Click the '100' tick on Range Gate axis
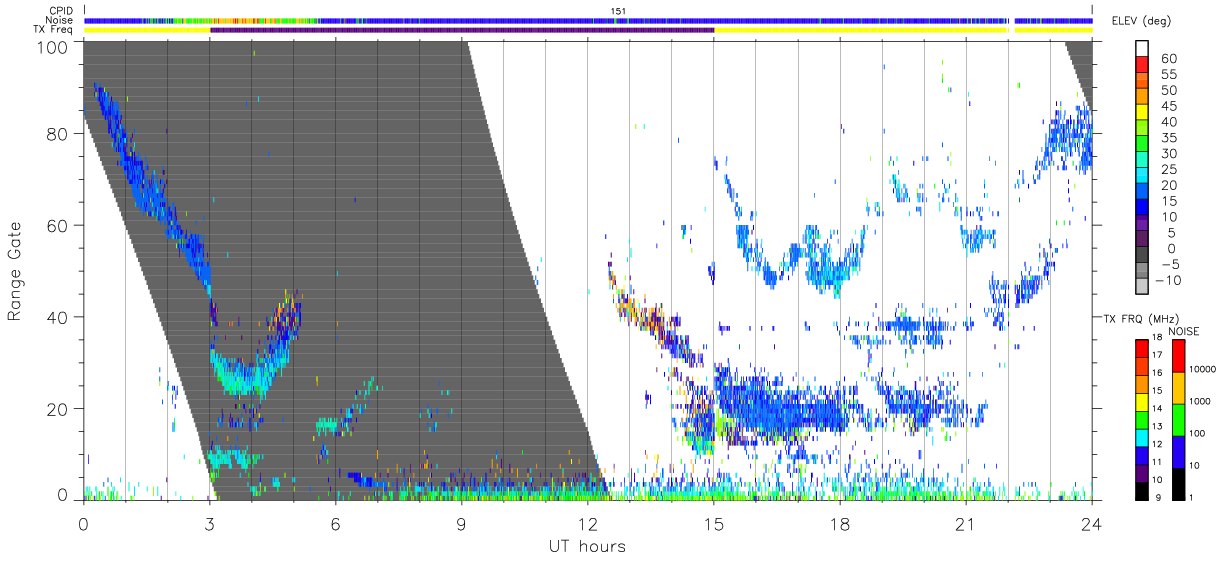 point(54,46)
